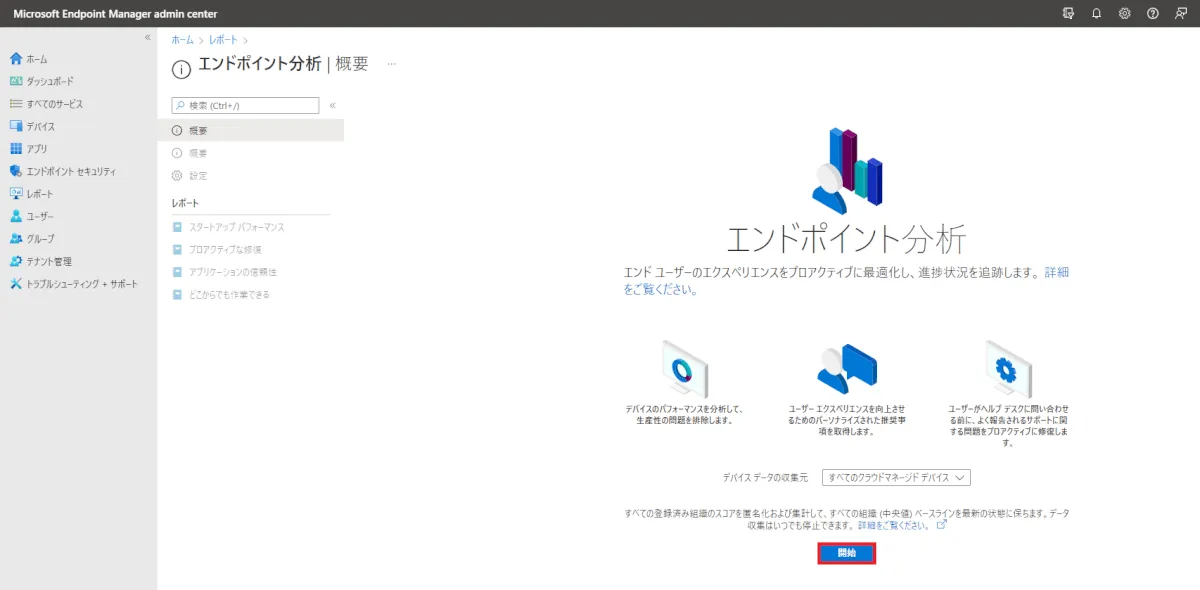Open the 詳細 link after 進捗状況を追跡します

tap(1056, 272)
